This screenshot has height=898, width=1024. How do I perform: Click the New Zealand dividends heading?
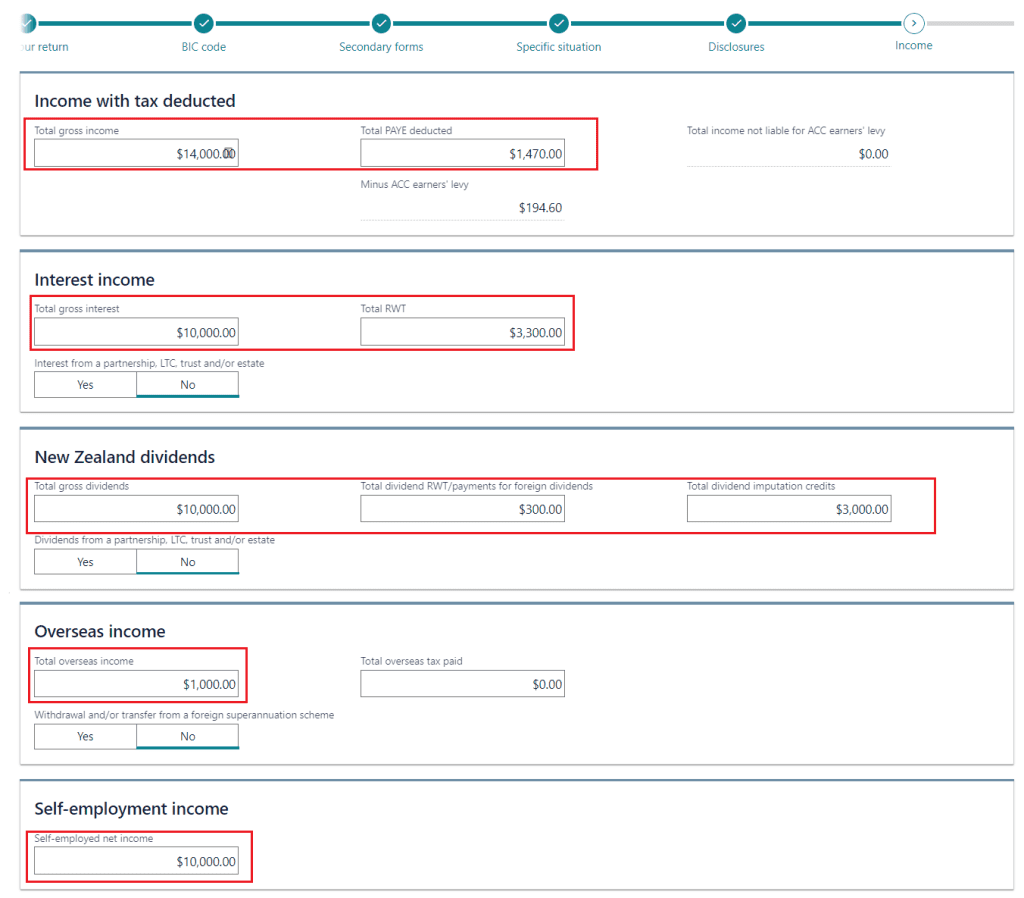tap(125, 457)
